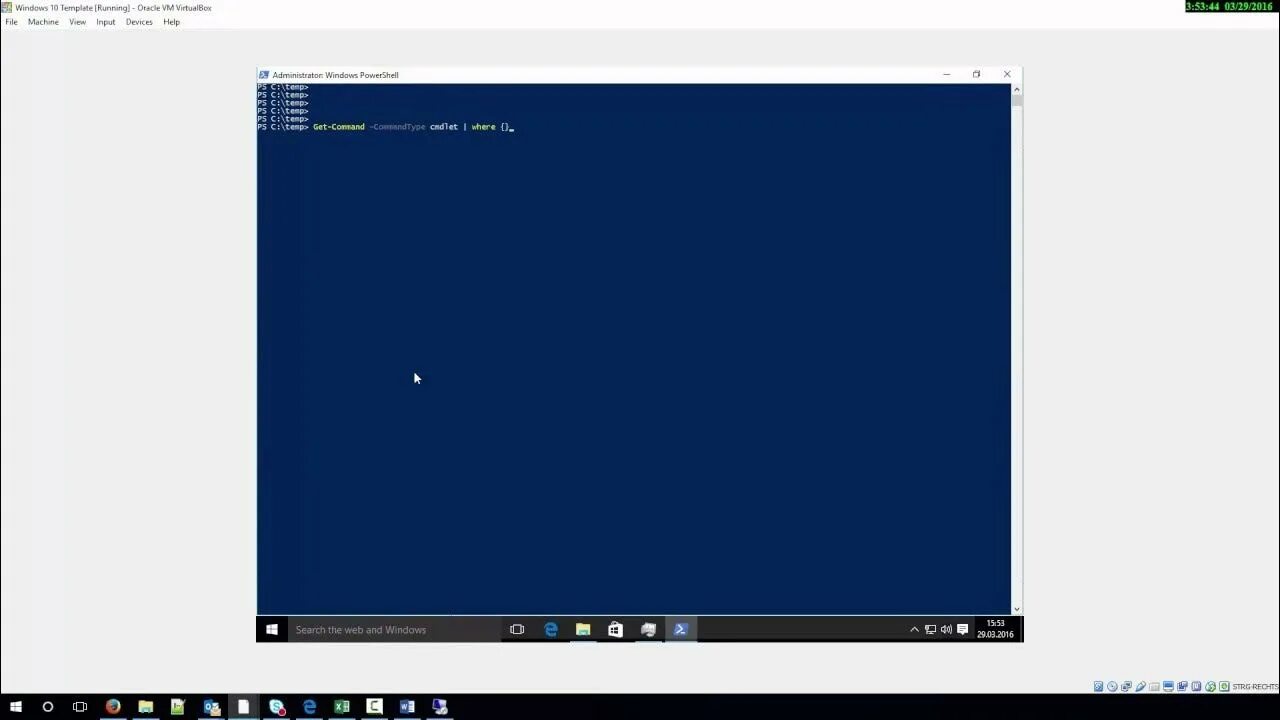Click the VirtualBox hard disk status icon

click(1098, 686)
